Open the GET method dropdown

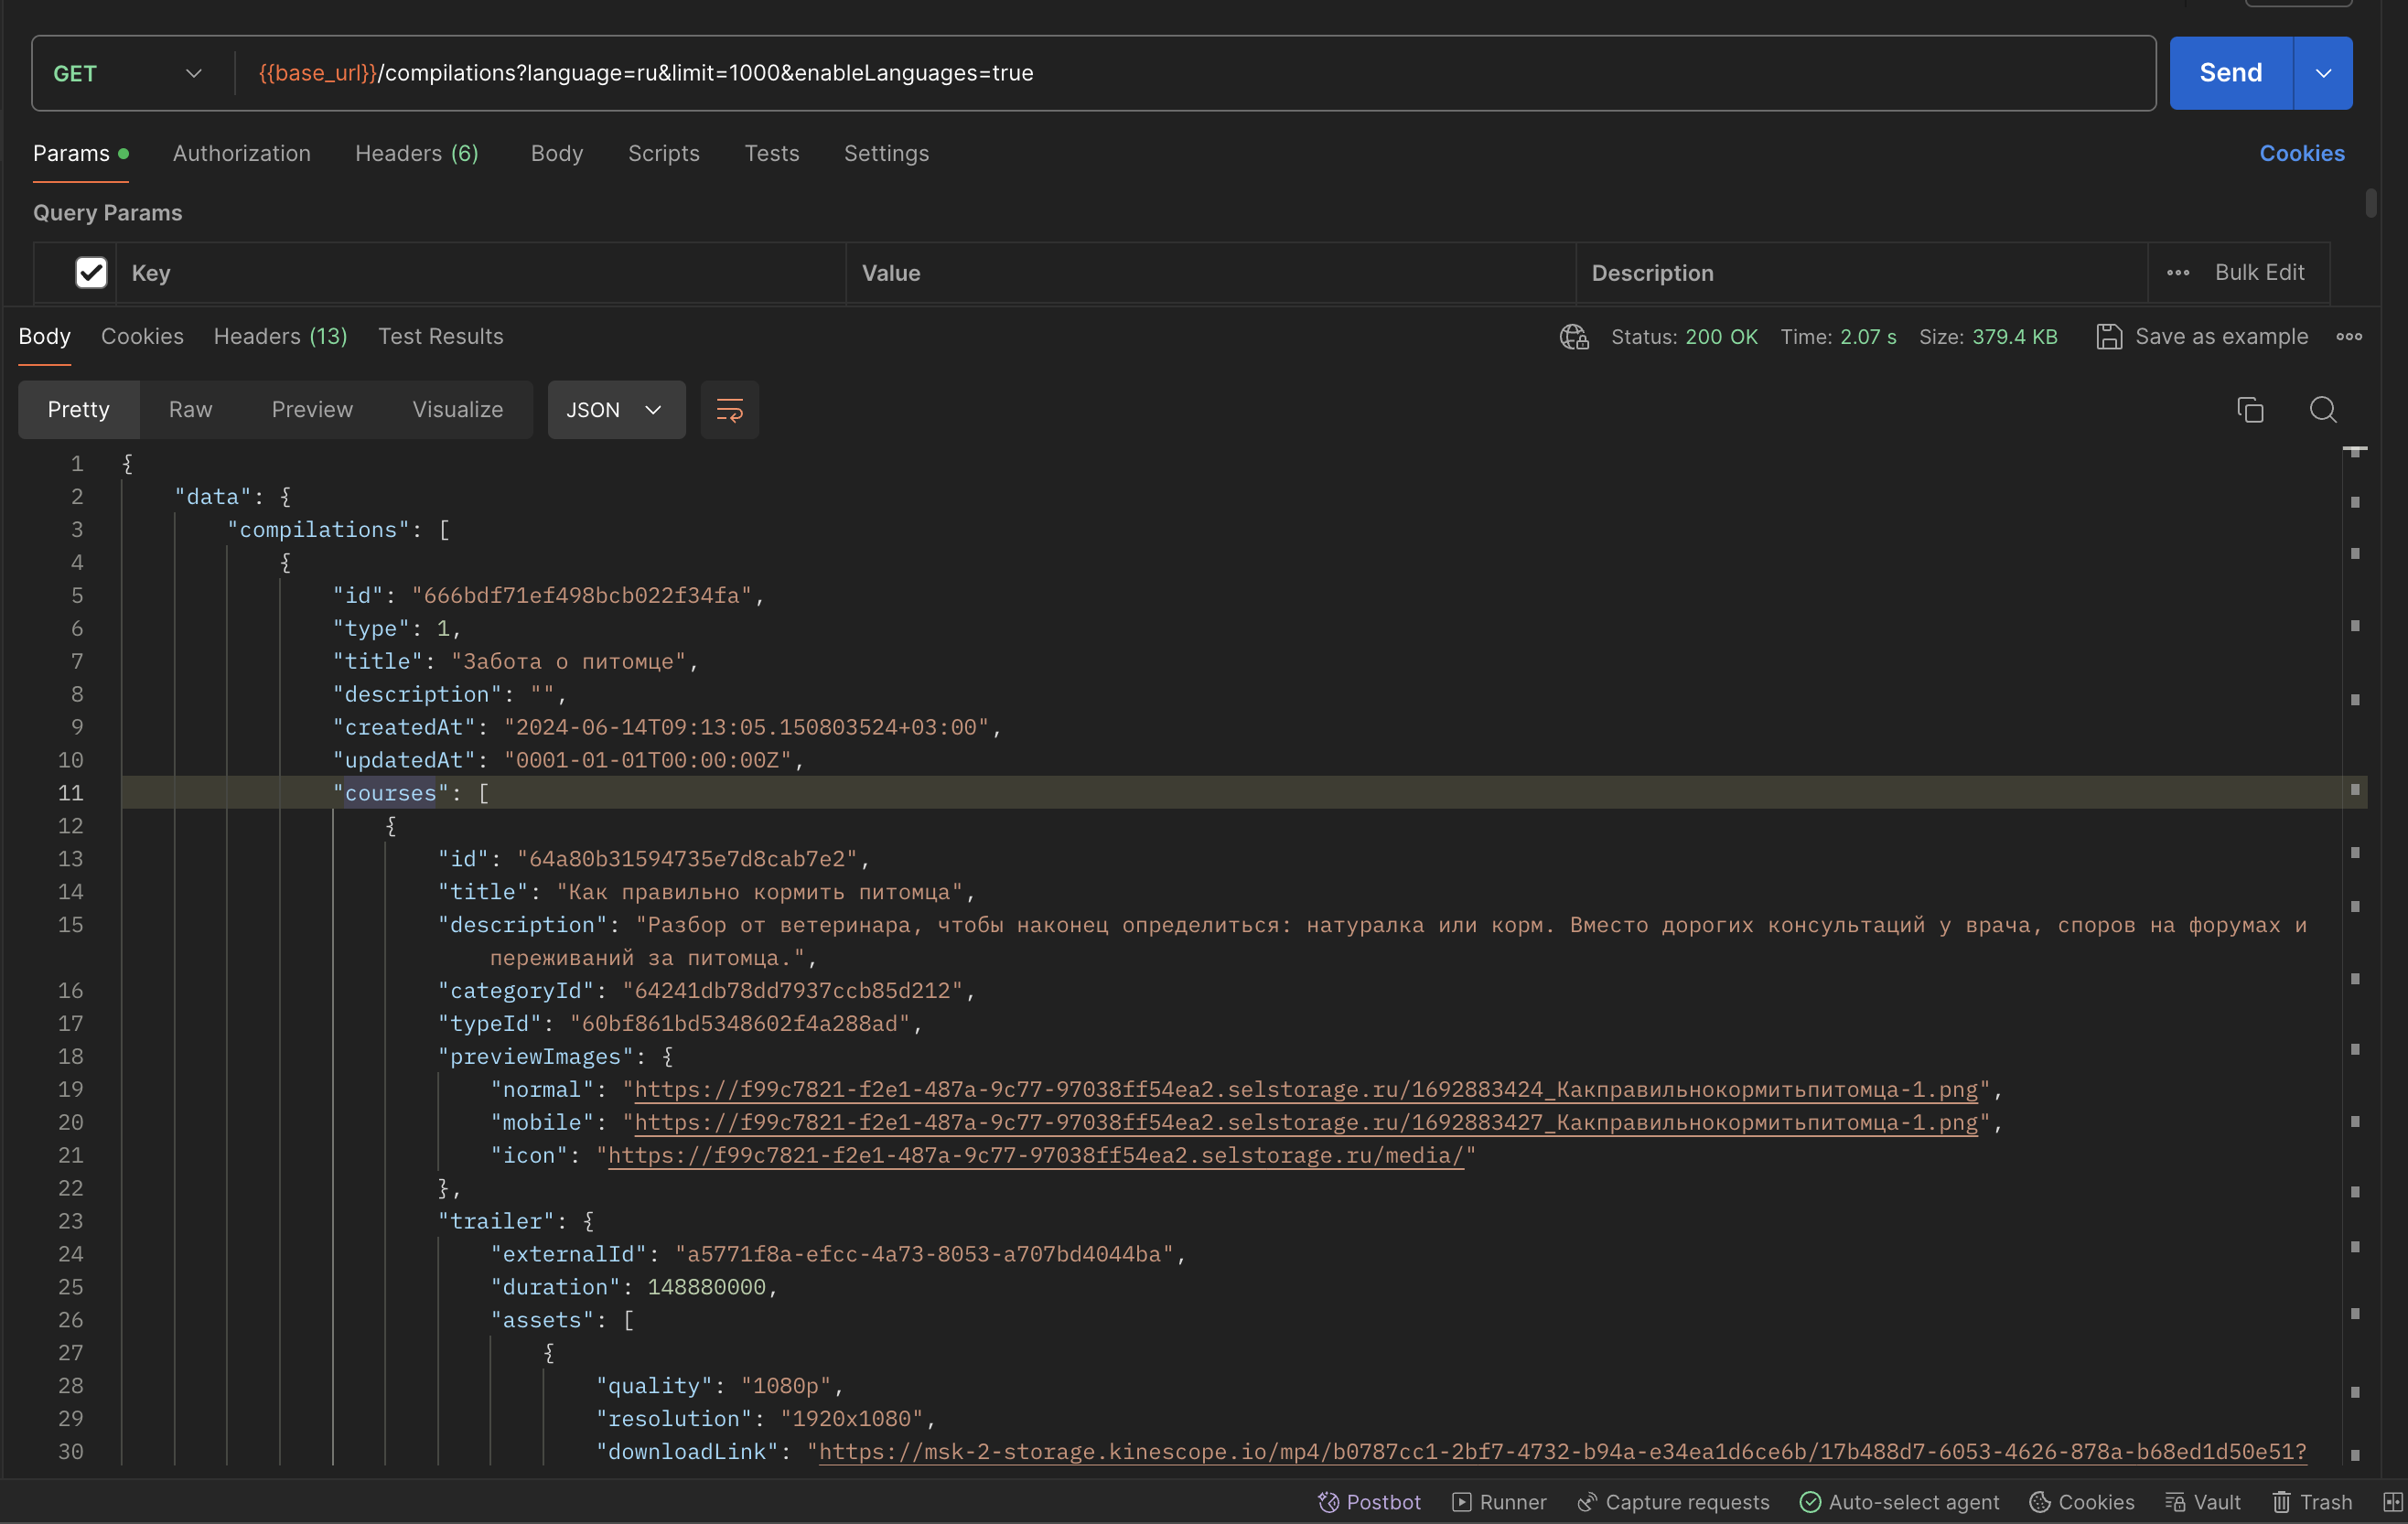tap(128, 74)
